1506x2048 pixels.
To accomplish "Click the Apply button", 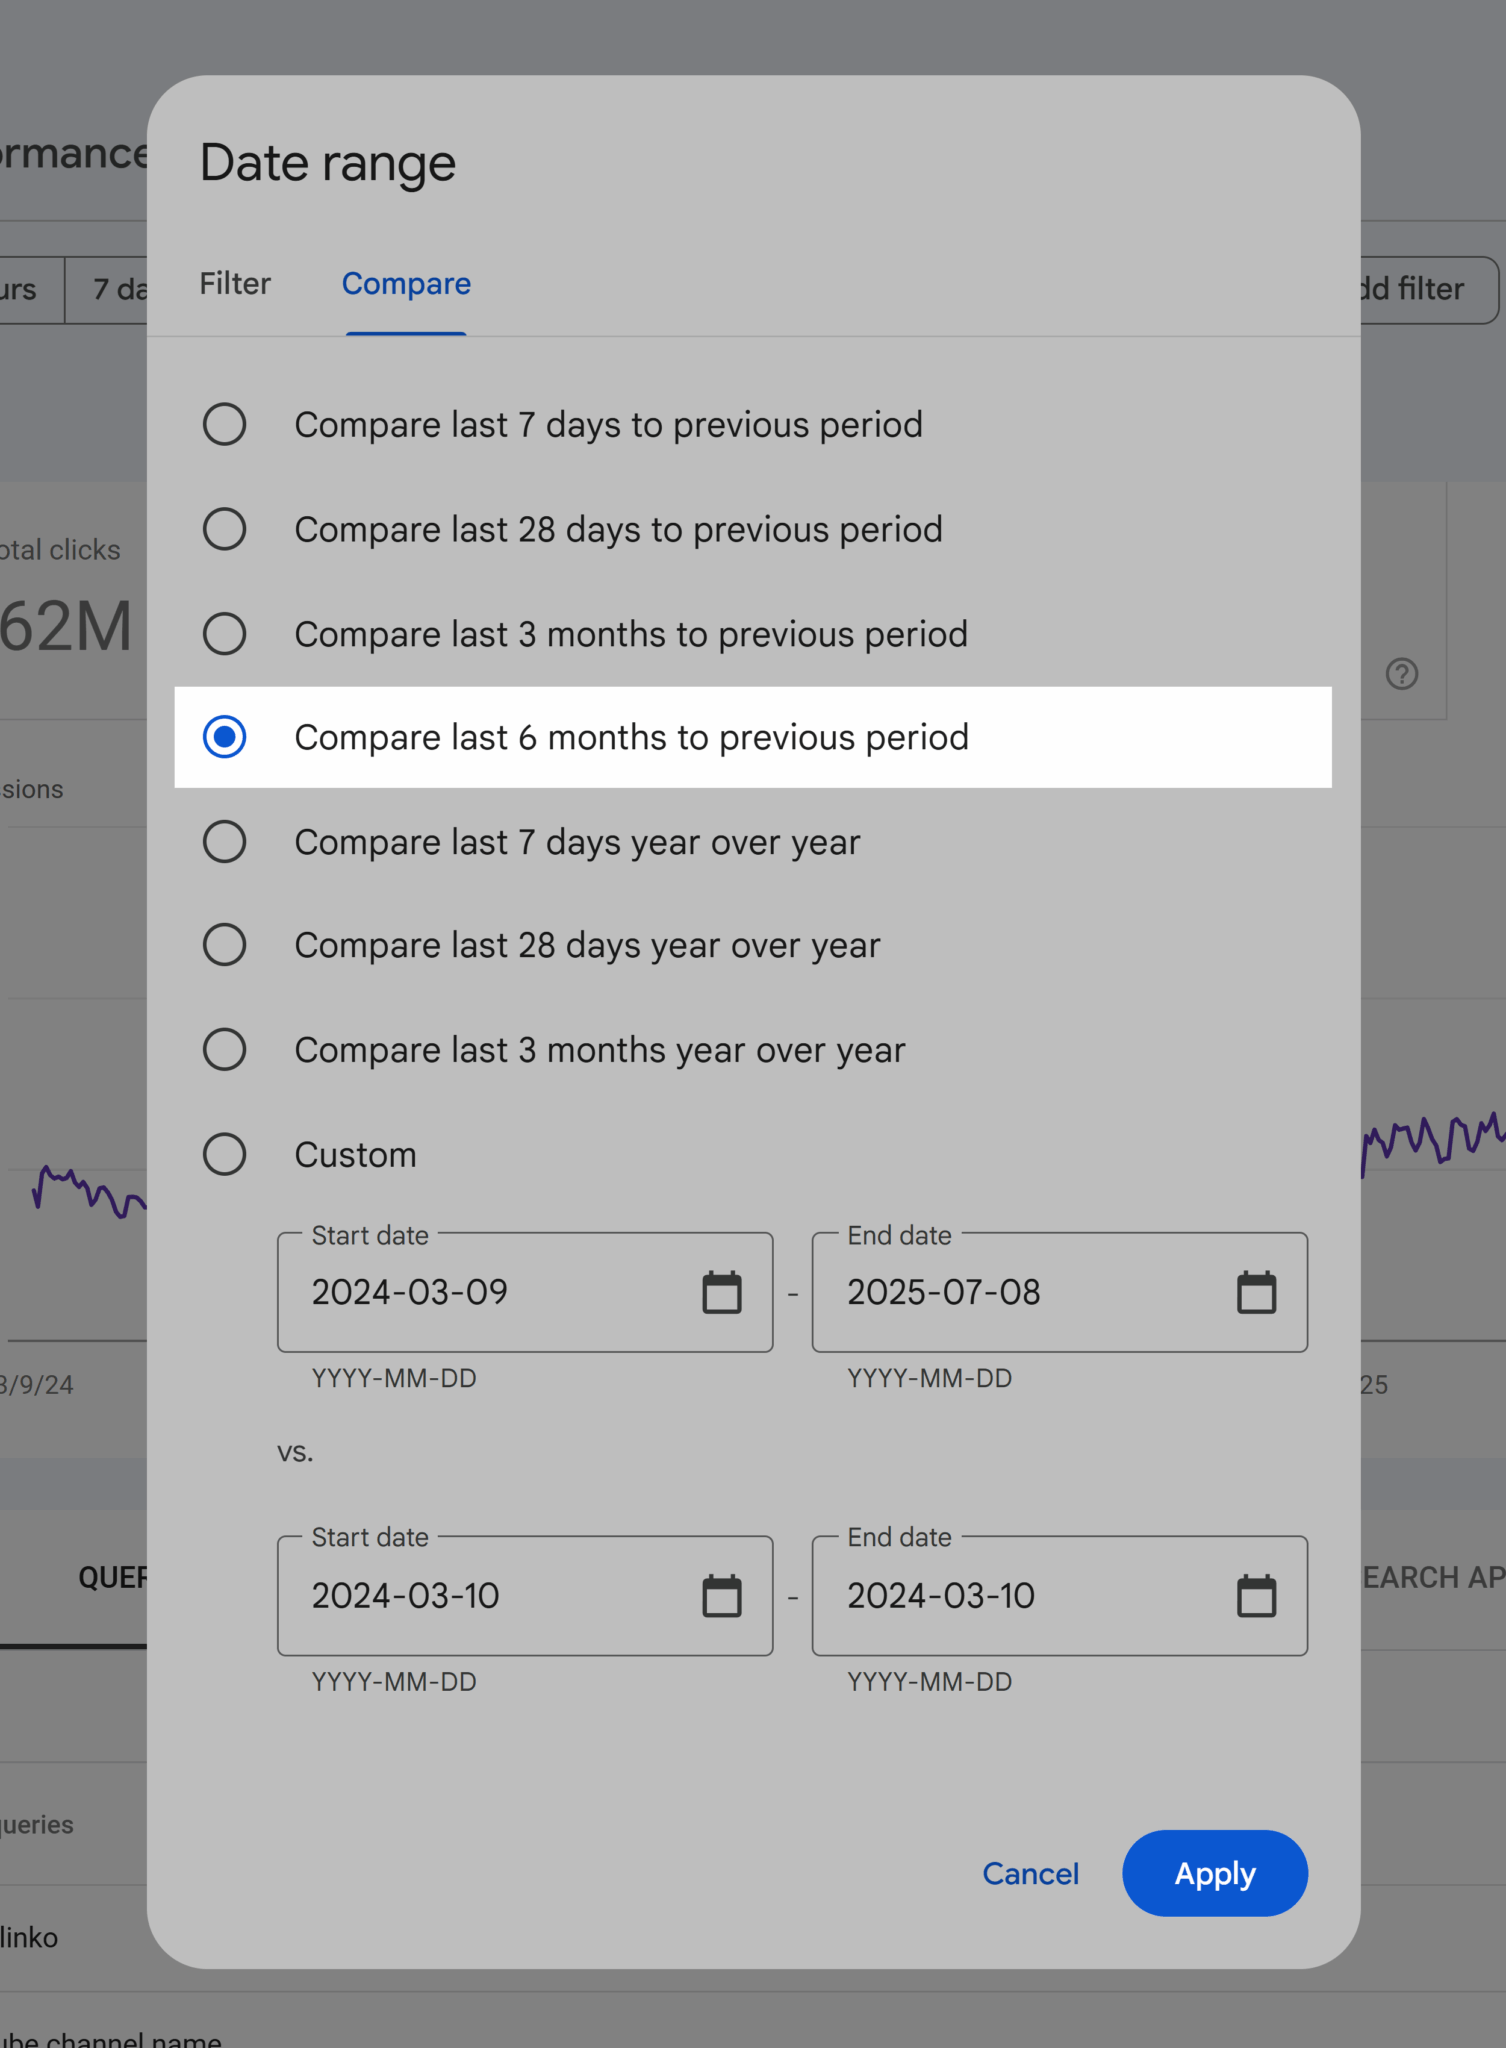I will [1215, 1873].
